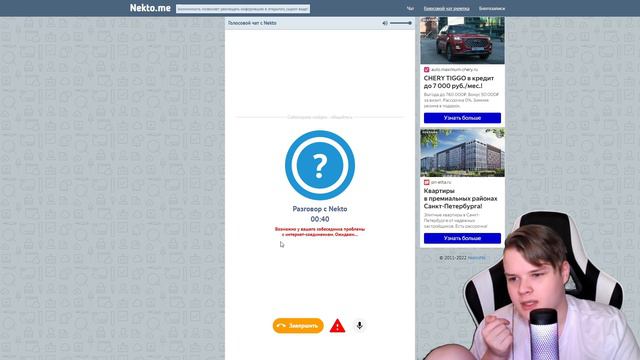Select the Голосовой чат с Nekto panel title
This screenshot has width=640, height=360.
(252, 23)
